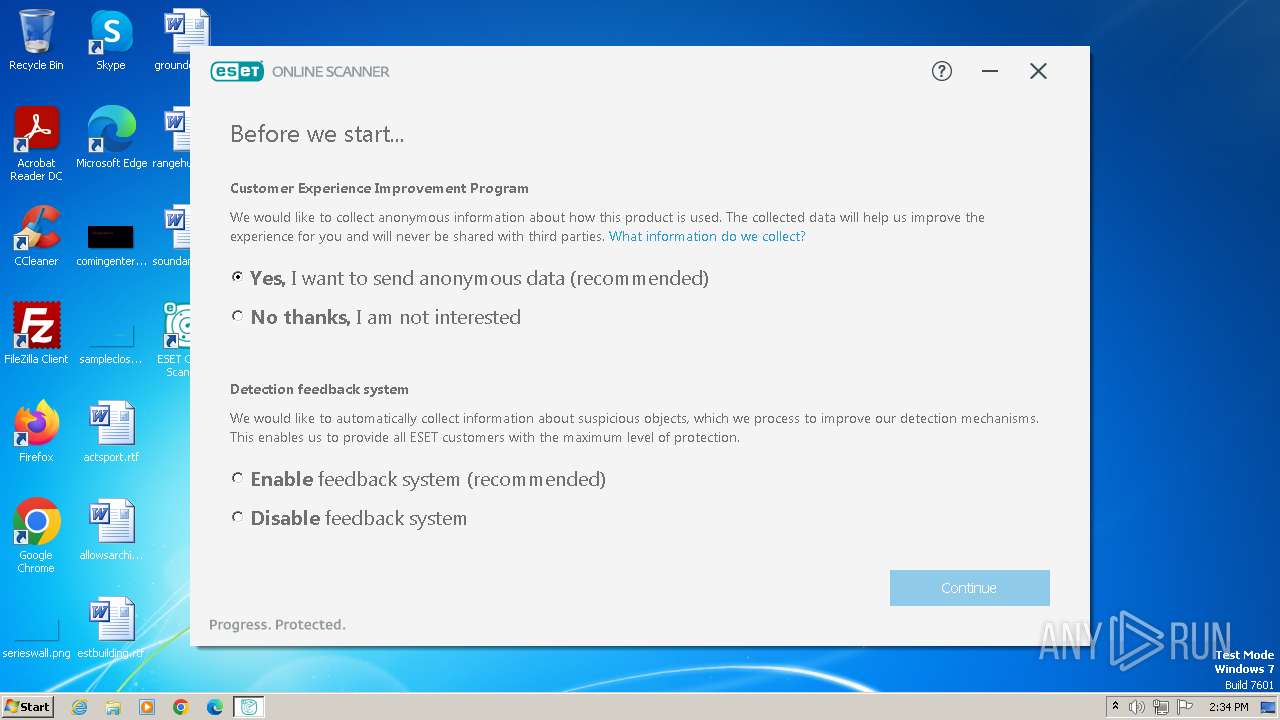The image size is (1280, 720).
Task: Open Windows Explorer from taskbar
Action: coord(113,707)
